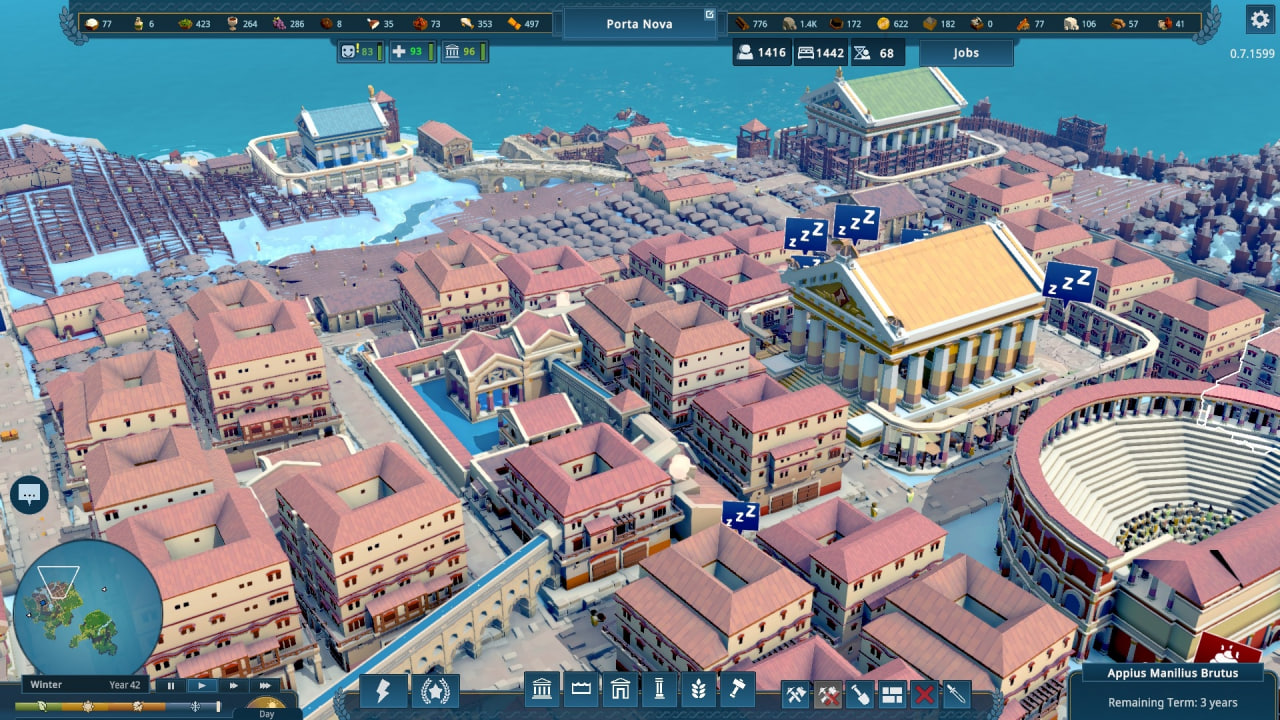Click the island minimap
1280x720 pixels.
(x=87, y=609)
